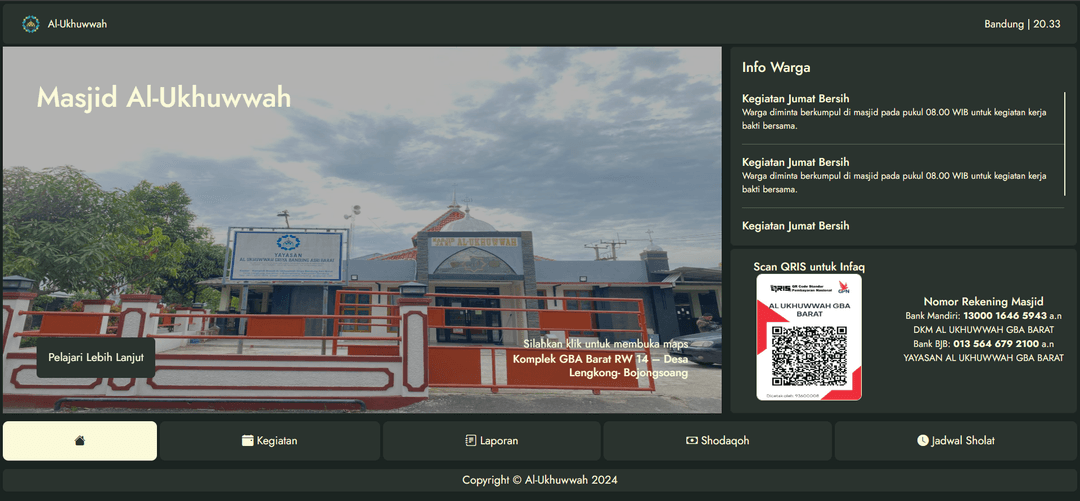Viewport: 1080px width, 501px height.
Task: Click DKM AL UKHUWWAH GBA BARAT text
Action: click(x=983, y=329)
